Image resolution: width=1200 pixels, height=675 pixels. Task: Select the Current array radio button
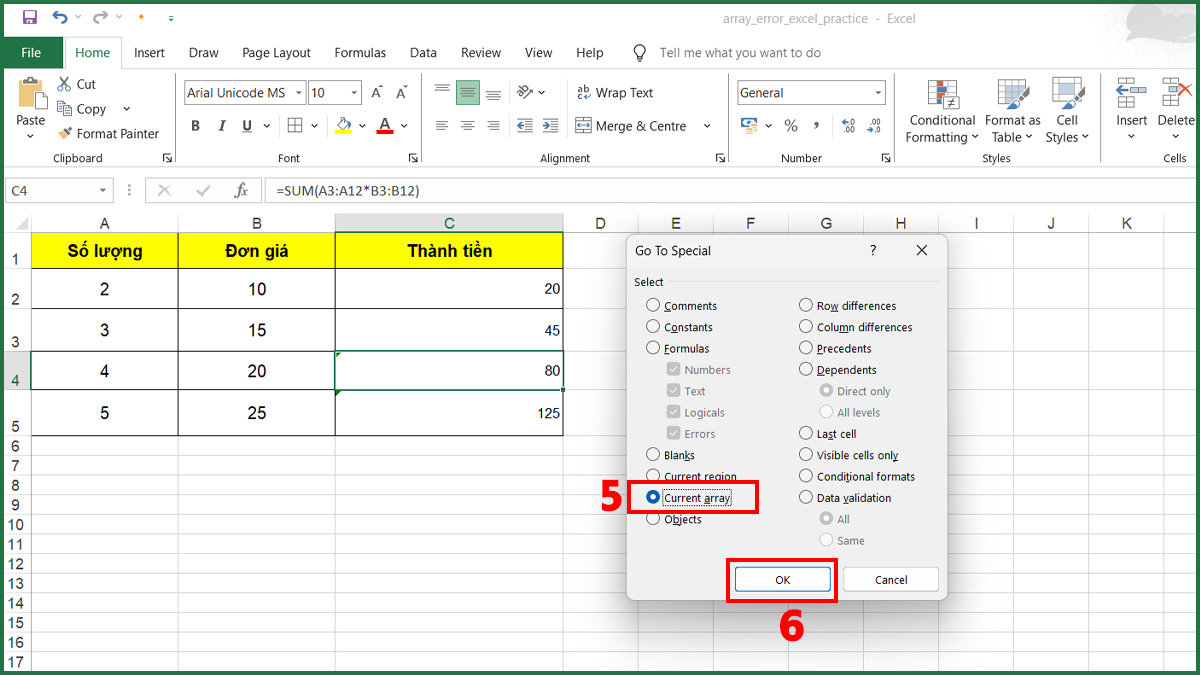point(653,497)
